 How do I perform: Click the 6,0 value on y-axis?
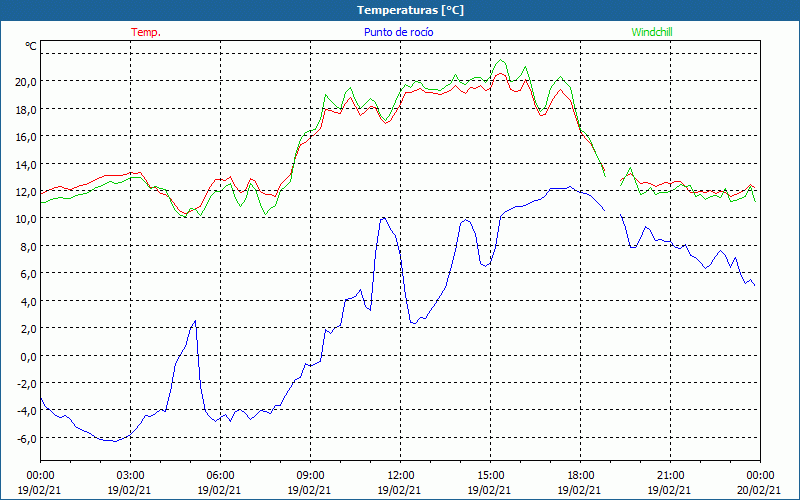(29, 274)
